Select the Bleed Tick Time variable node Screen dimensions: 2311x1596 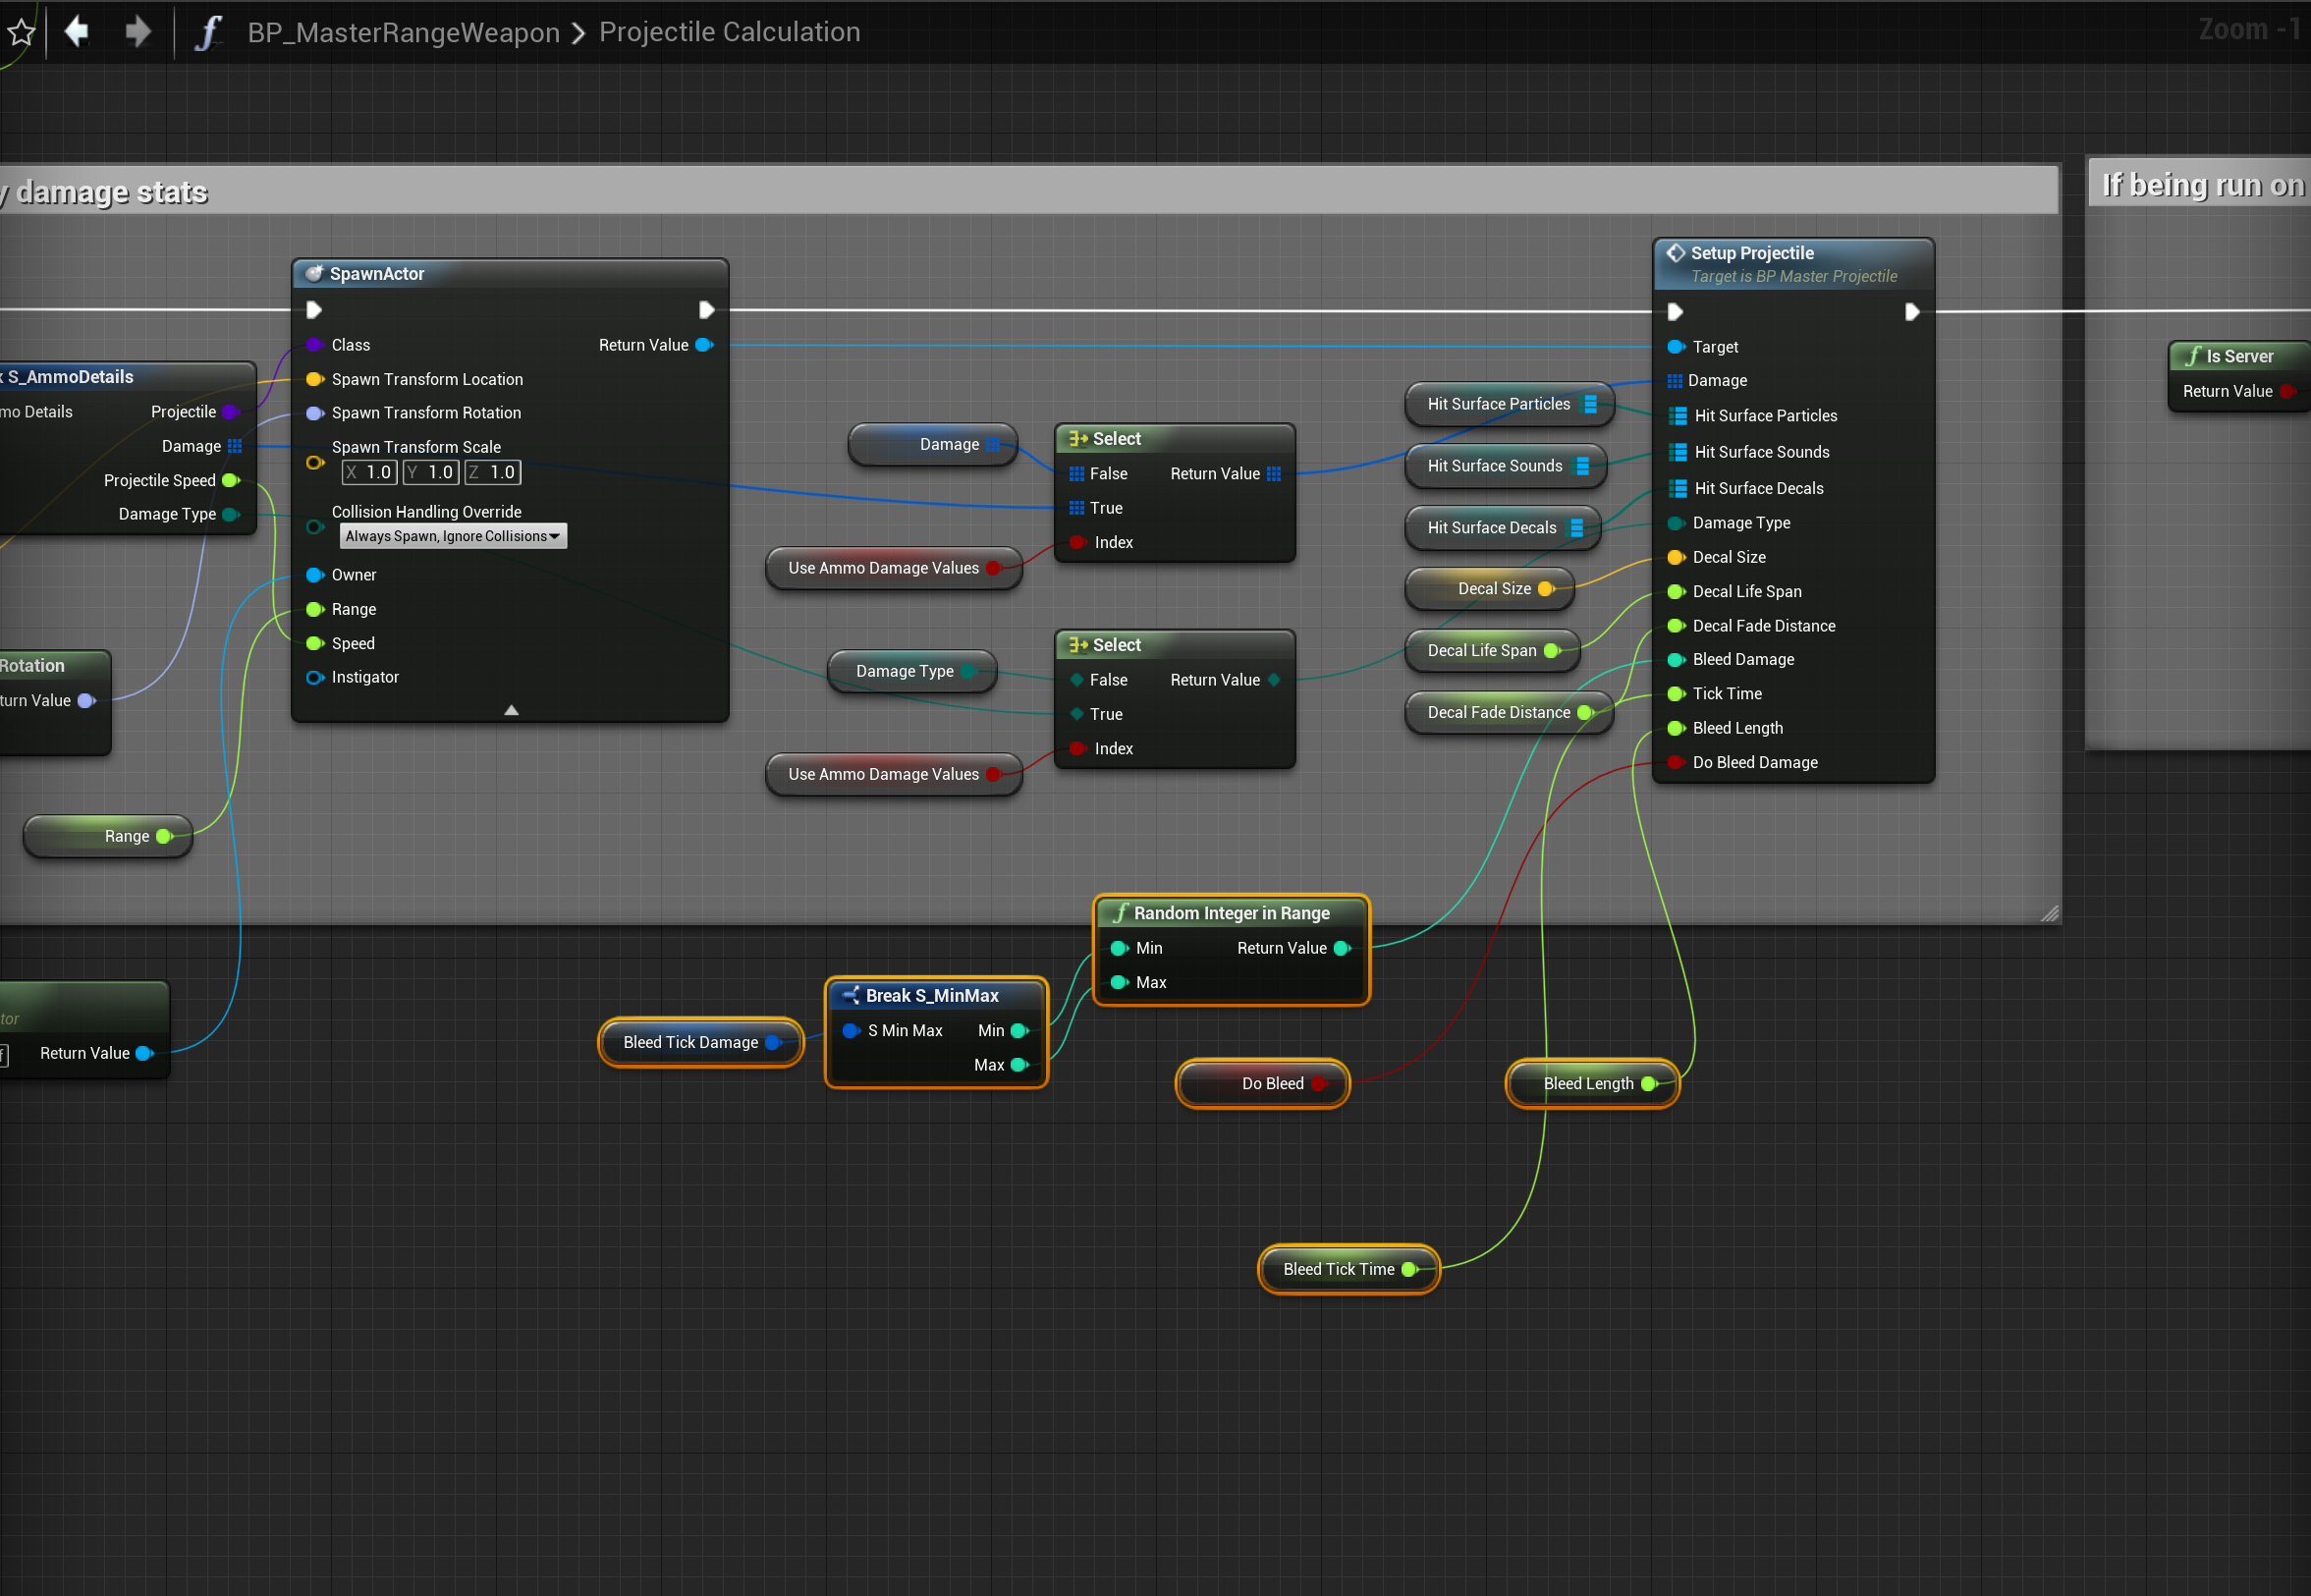[x=1337, y=1269]
